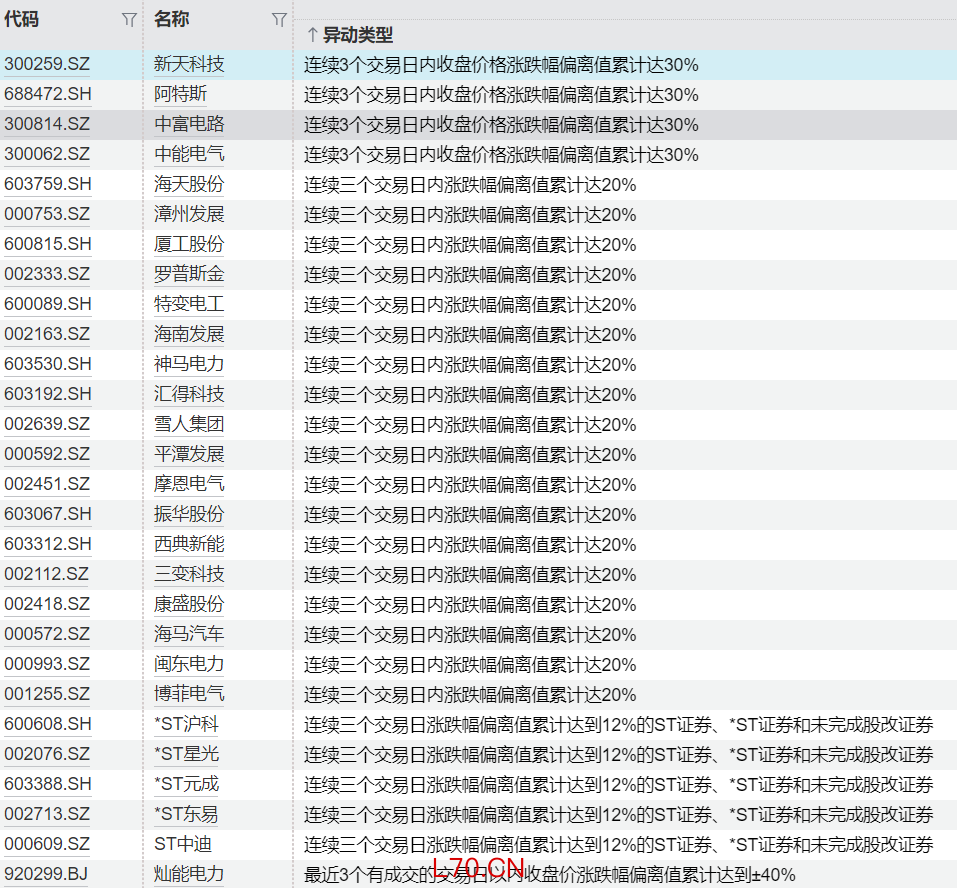Screen dimensions: 957x888
Task: Select the *ST沪科 name cell
Action: 186,725
